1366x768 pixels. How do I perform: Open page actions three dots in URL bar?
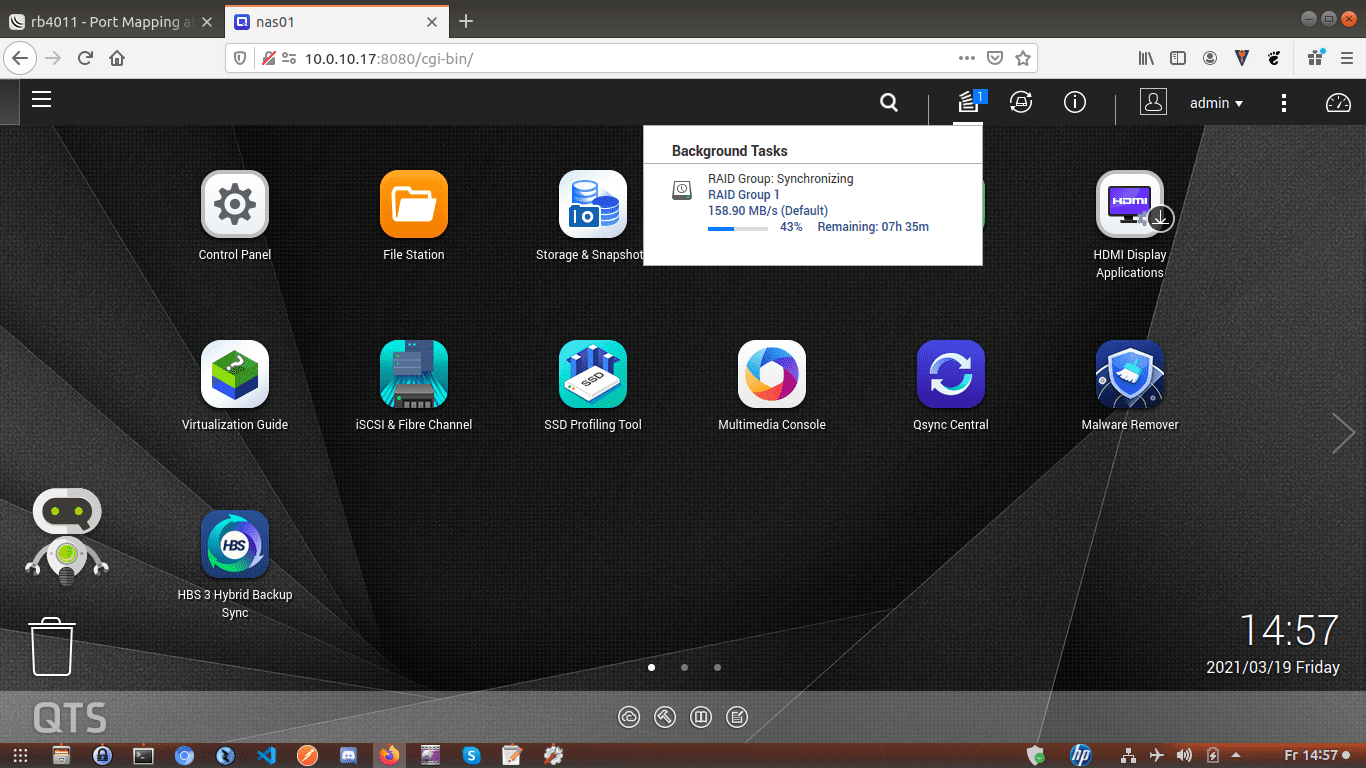point(967,58)
